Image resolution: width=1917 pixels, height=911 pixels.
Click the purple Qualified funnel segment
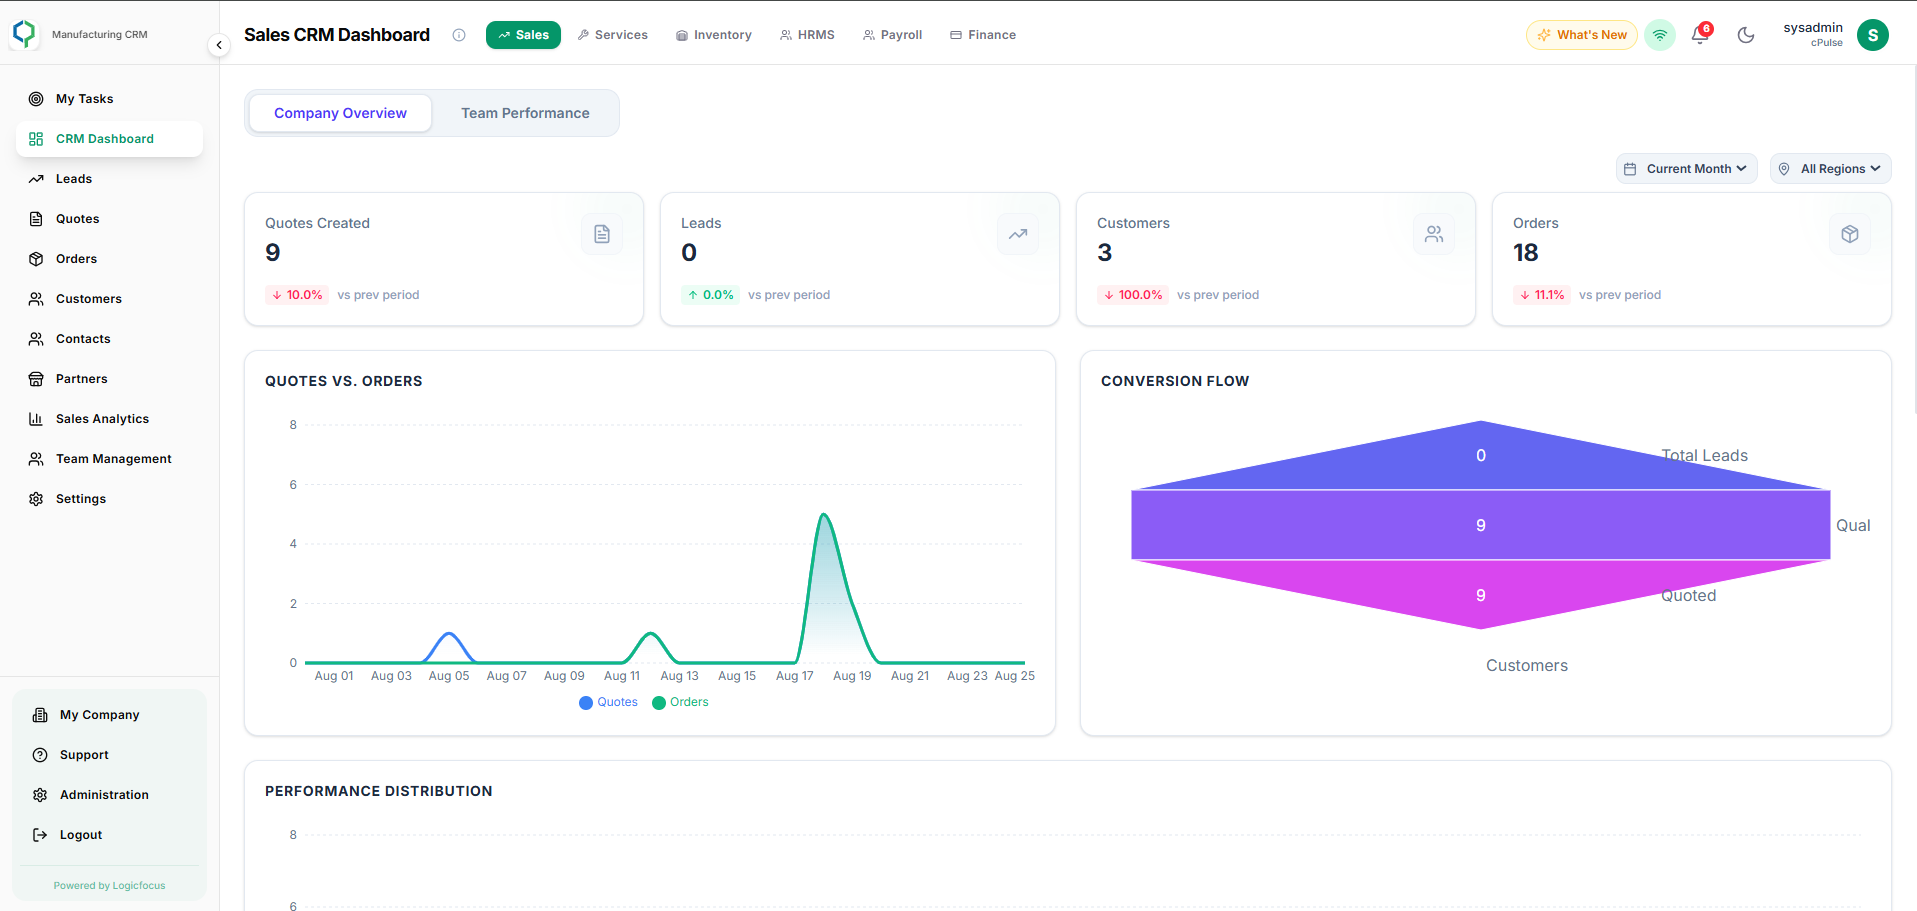1481,525
